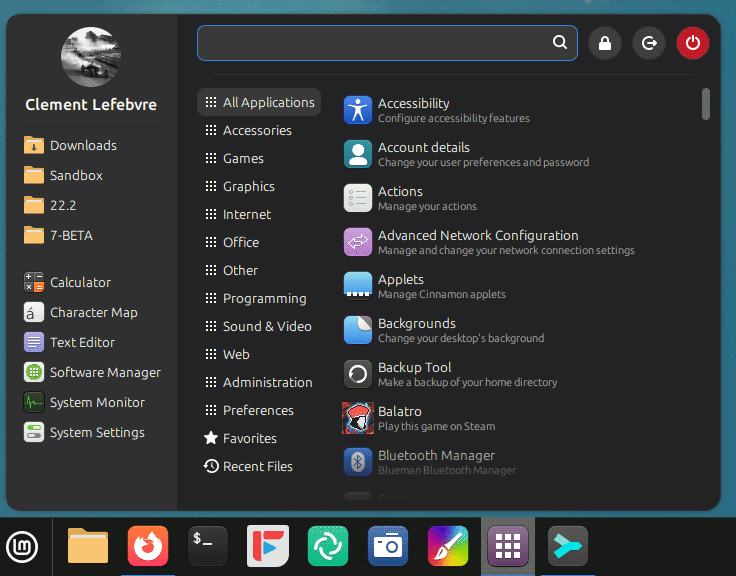This screenshot has width=736, height=576.
Task: Click the log out button
Action: click(x=649, y=43)
